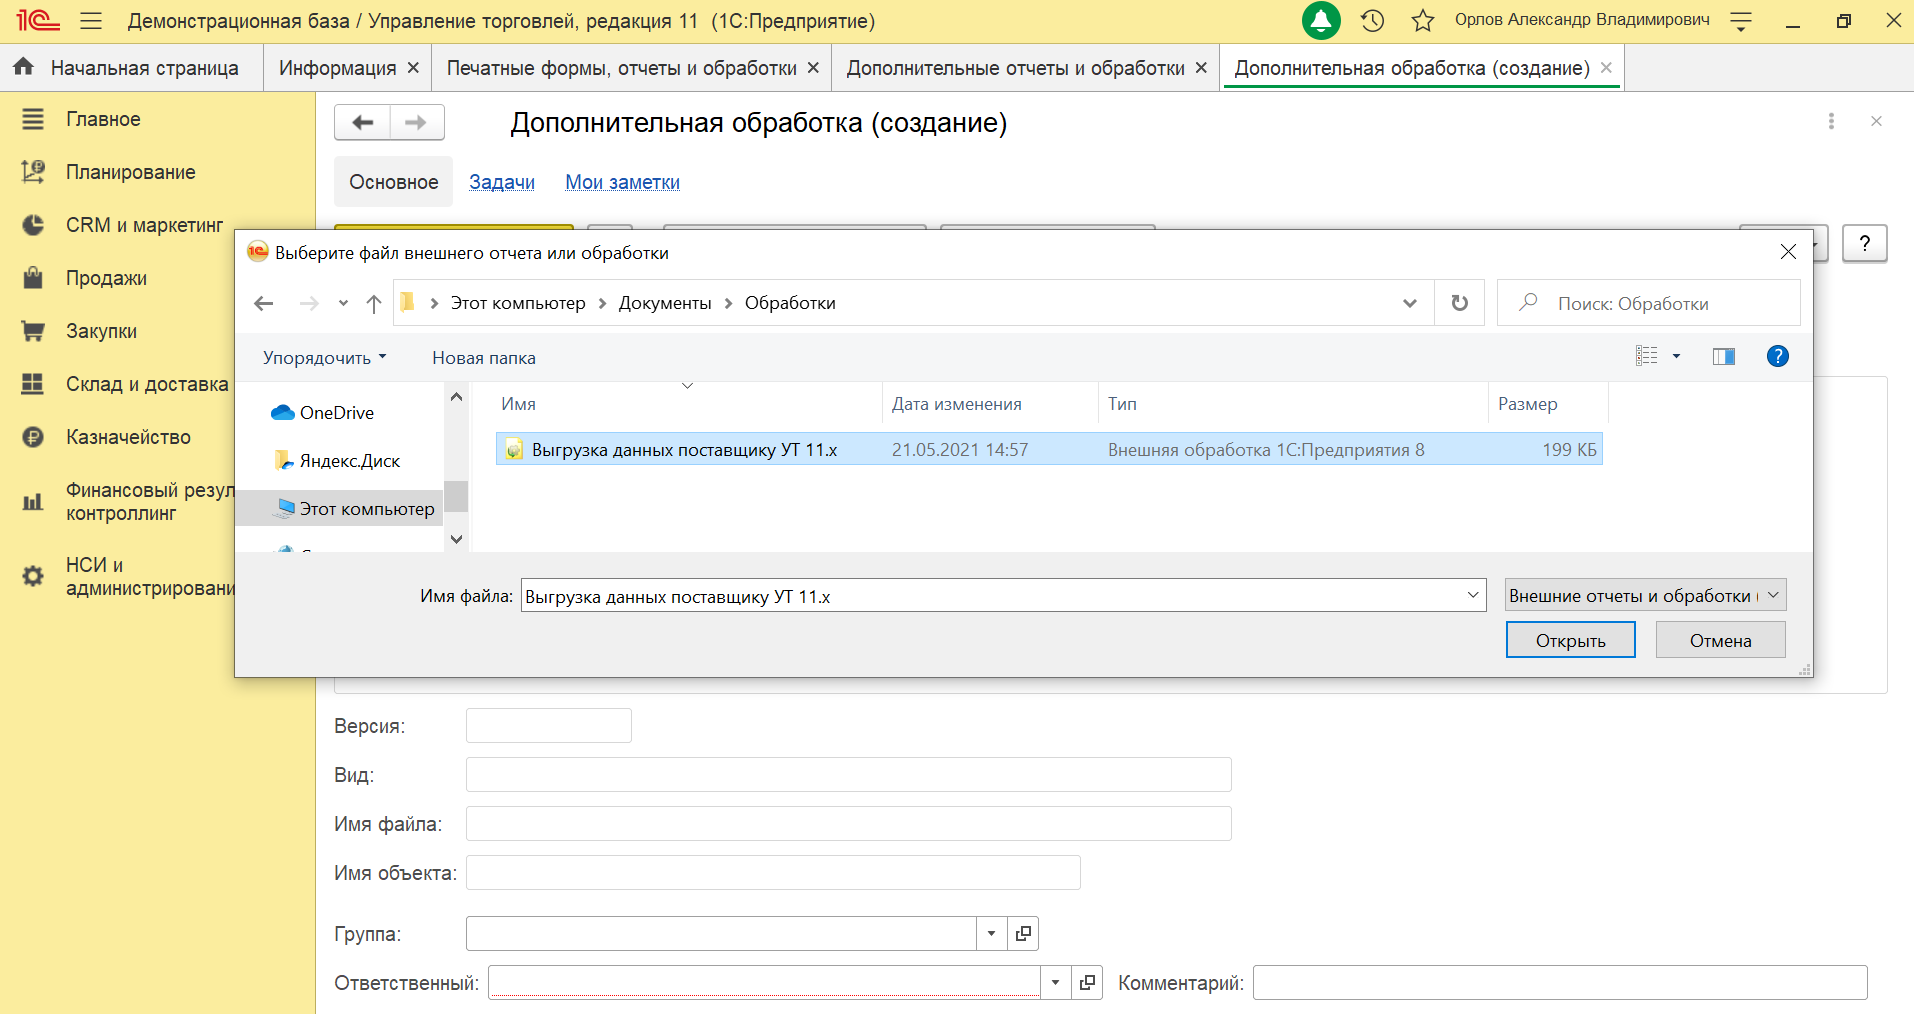Click Открыть button in file dialog
The image size is (1914, 1014).
(x=1570, y=640)
